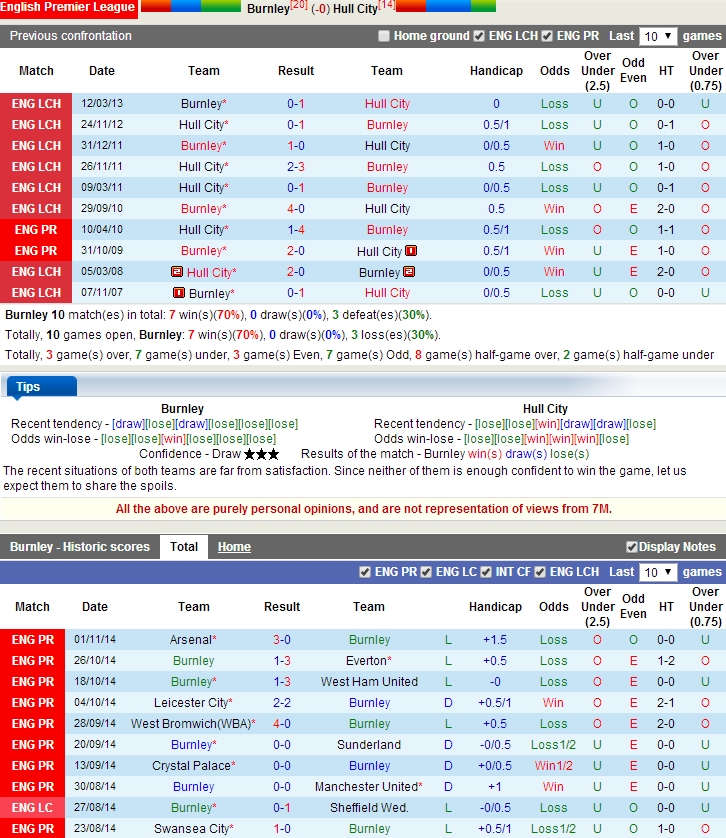Click the Handicap column header in Historic scores
Image resolution: width=726 pixels, height=838 pixels.
[495, 607]
